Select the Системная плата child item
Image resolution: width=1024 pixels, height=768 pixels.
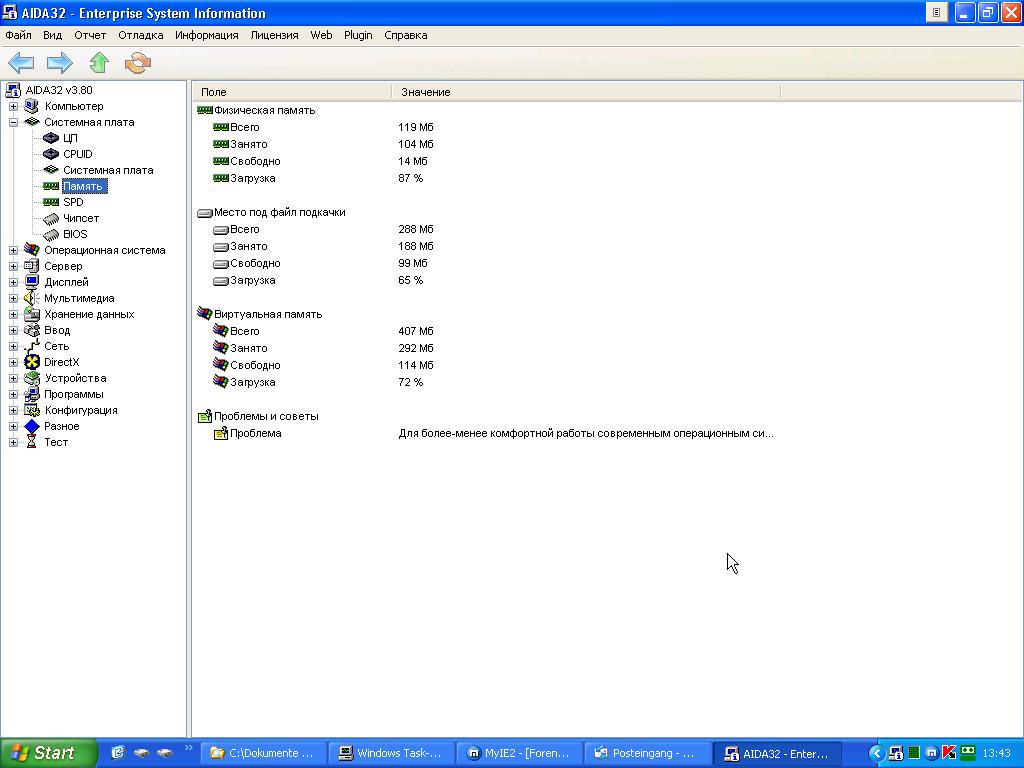[108, 170]
